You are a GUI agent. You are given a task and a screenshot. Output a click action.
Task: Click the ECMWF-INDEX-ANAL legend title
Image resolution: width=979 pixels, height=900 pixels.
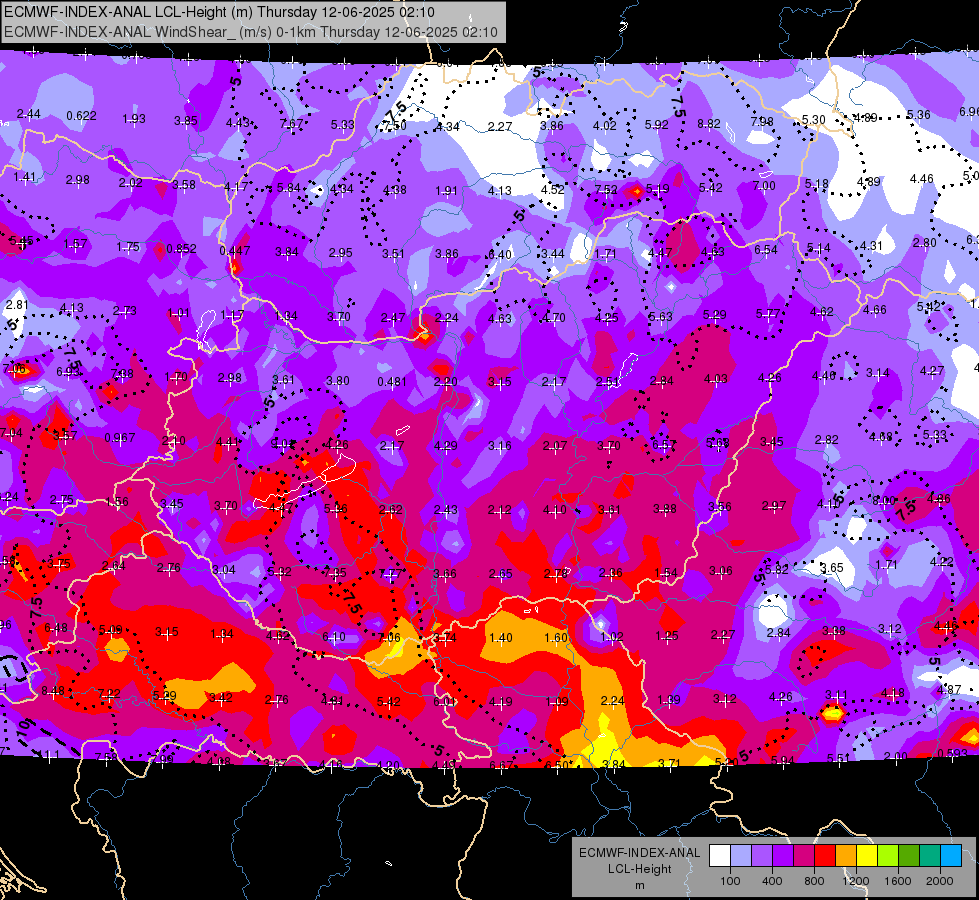coord(639,853)
